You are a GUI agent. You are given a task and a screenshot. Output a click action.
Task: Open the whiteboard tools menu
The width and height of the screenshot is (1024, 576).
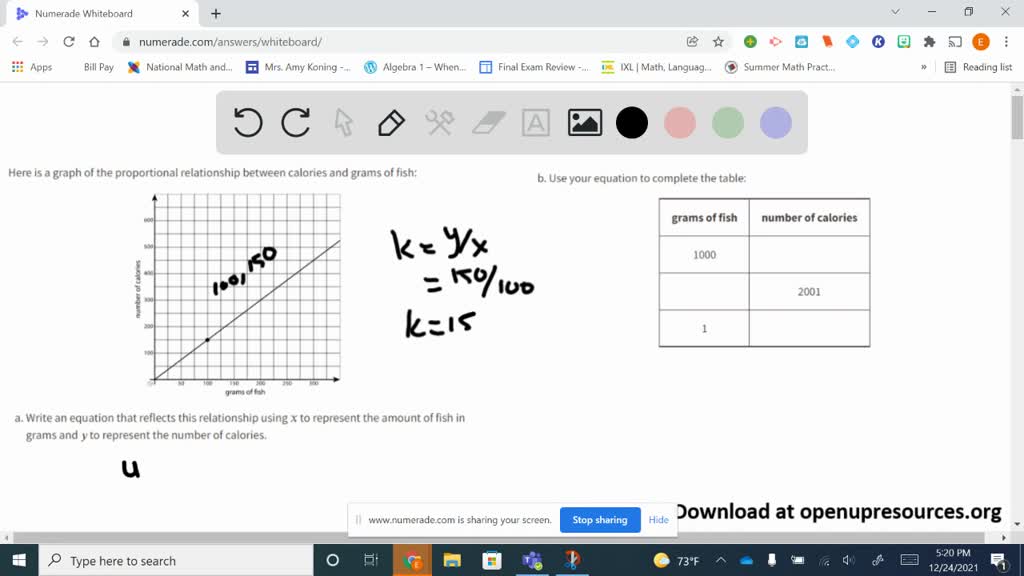(437, 122)
